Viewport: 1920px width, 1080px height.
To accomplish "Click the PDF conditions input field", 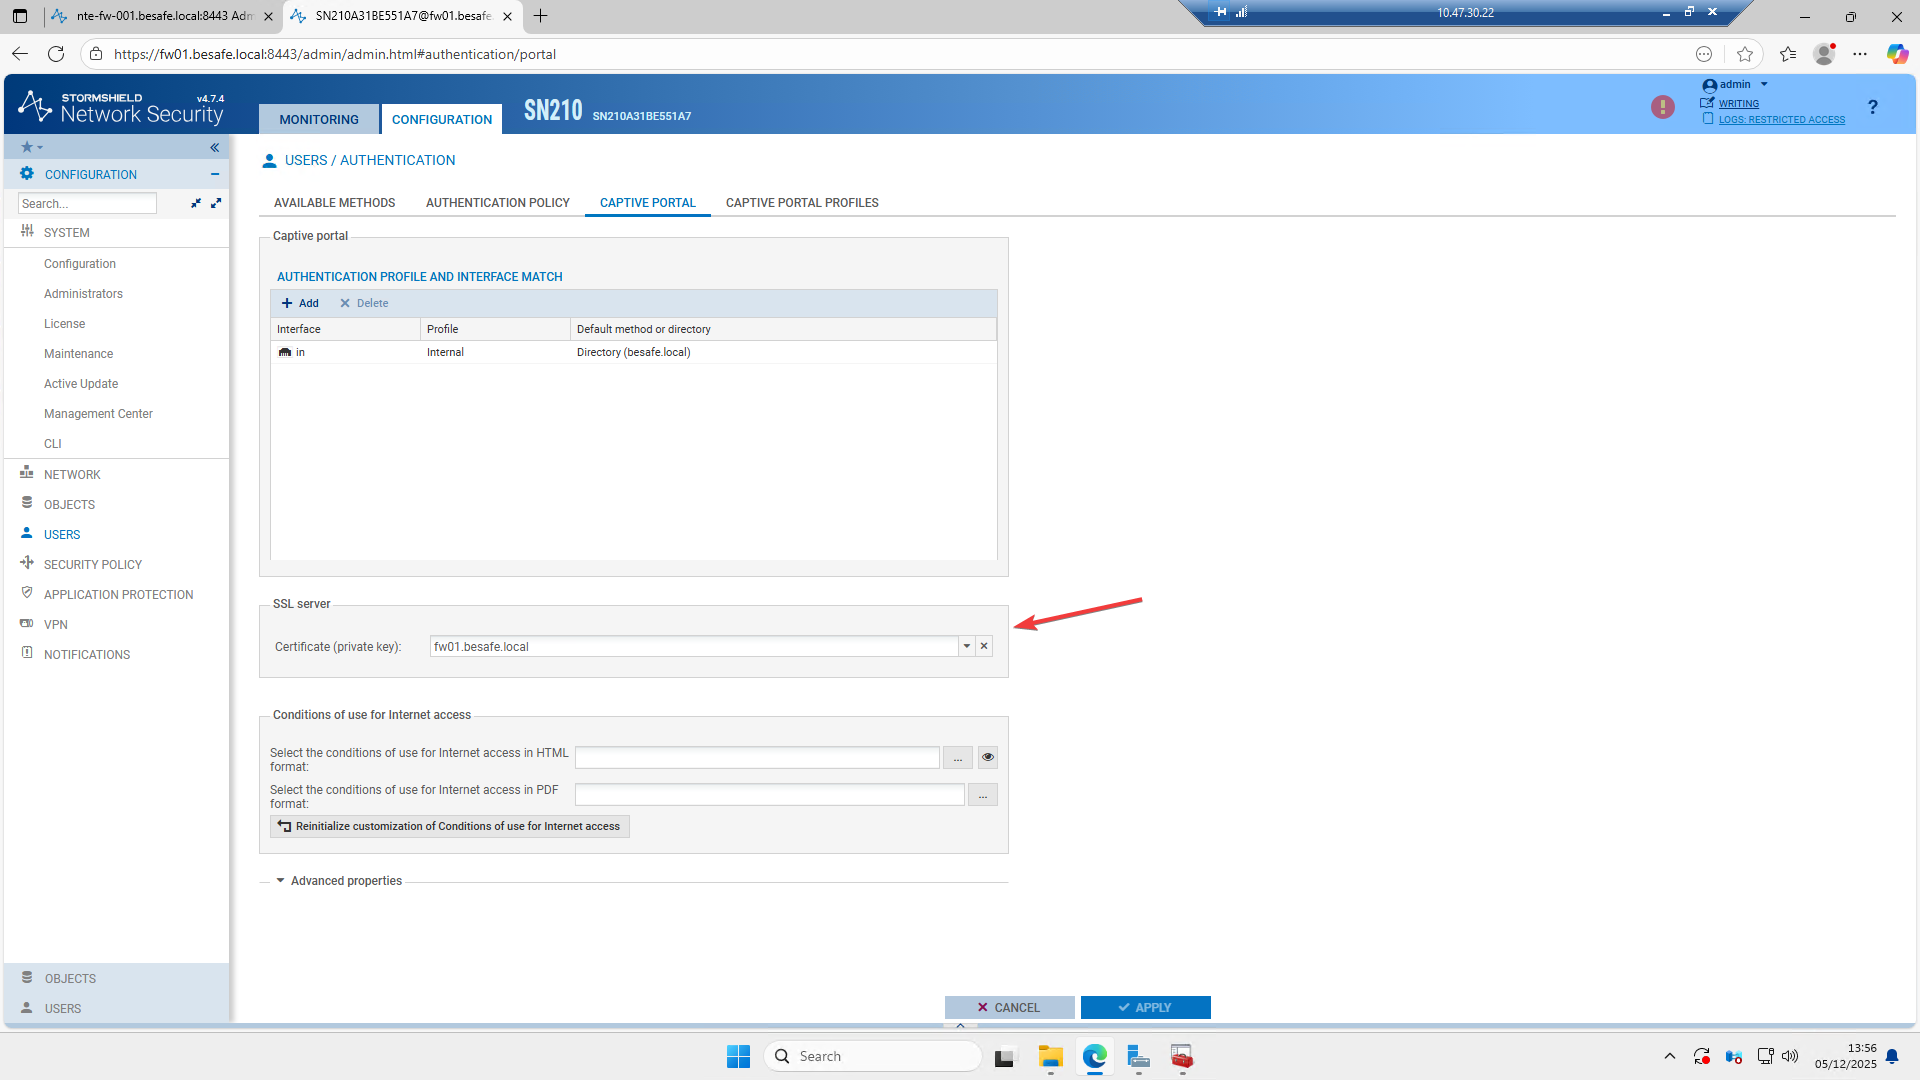I will pyautogui.click(x=769, y=795).
